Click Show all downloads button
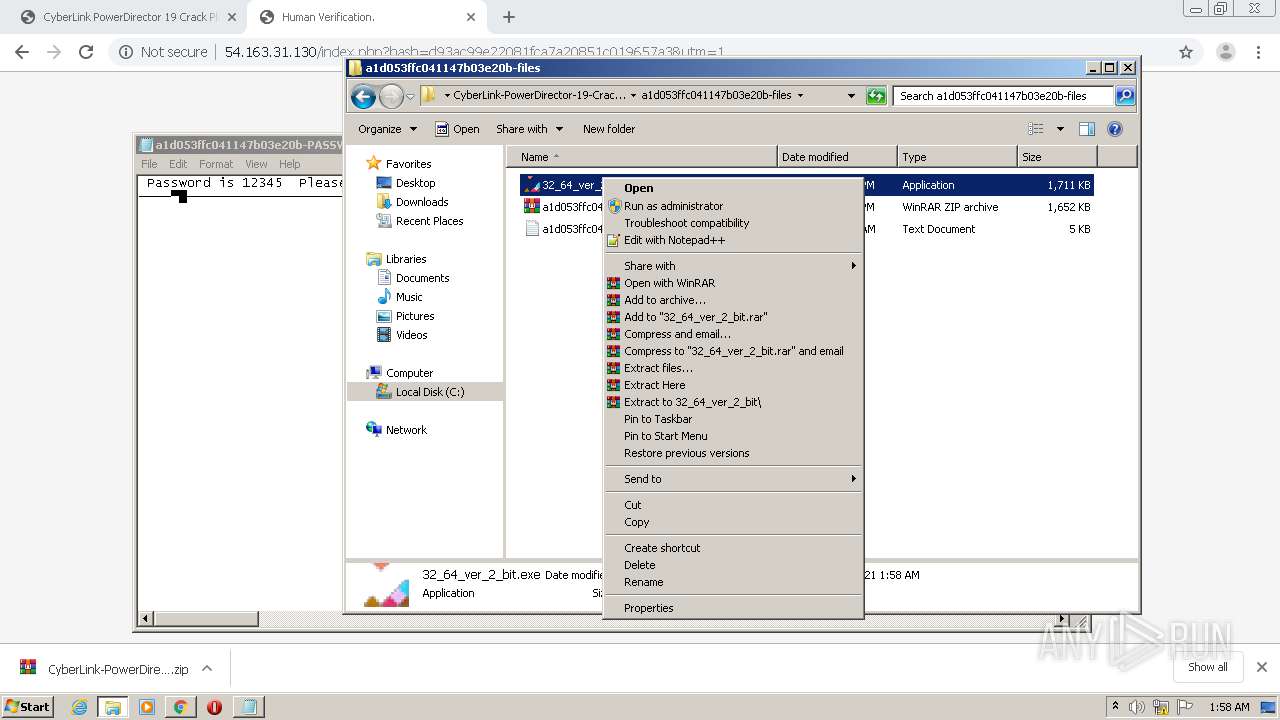This screenshot has width=1280, height=720. (x=1207, y=667)
